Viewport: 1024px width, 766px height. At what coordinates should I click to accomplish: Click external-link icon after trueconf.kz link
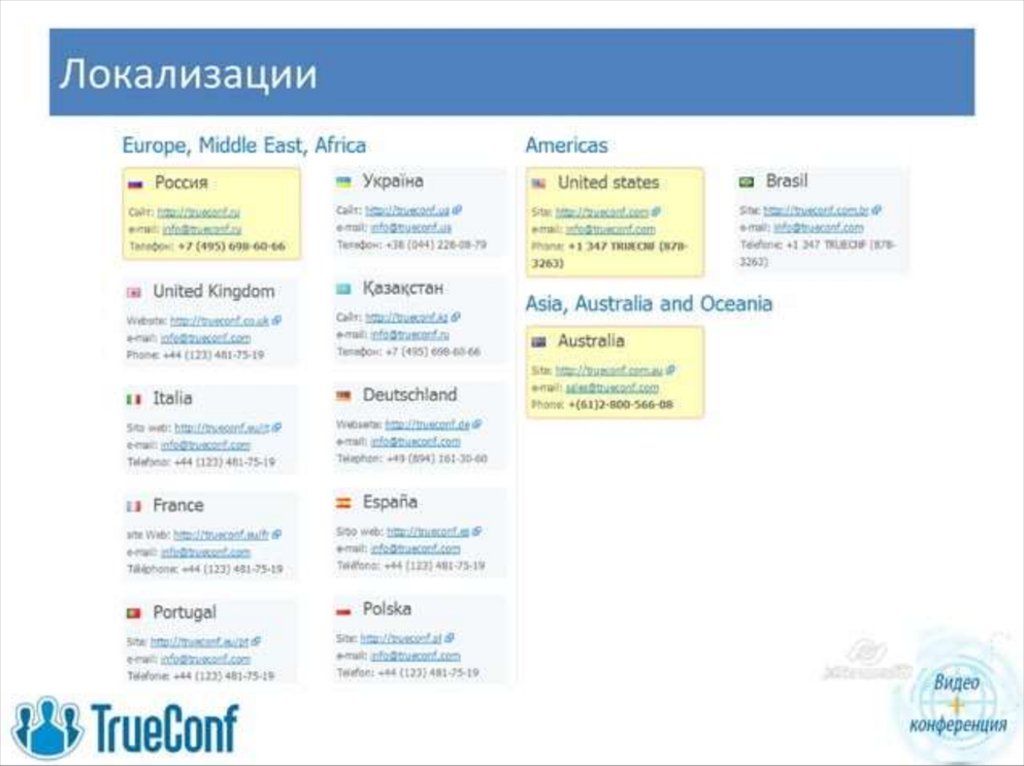(456, 317)
